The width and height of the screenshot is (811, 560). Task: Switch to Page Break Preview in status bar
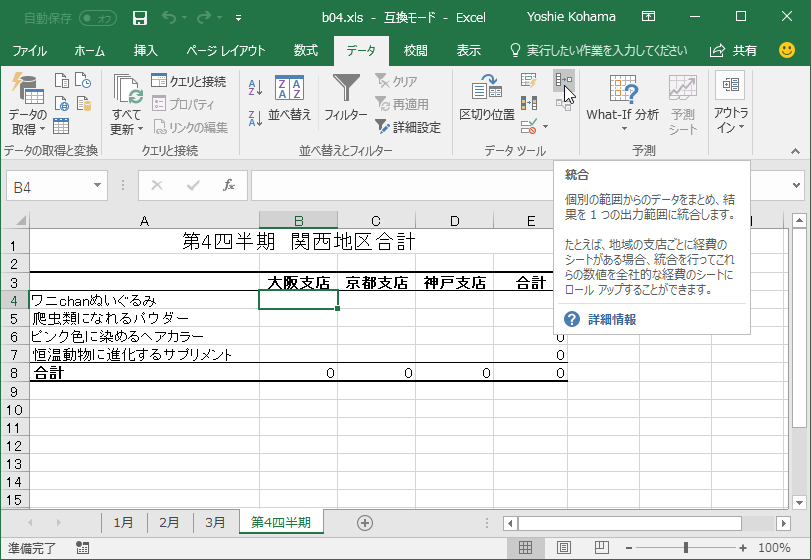(601, 547)
